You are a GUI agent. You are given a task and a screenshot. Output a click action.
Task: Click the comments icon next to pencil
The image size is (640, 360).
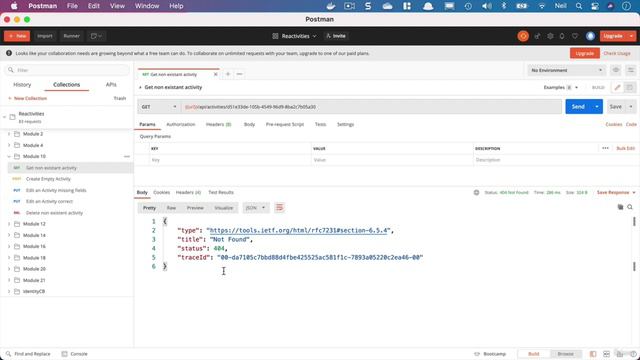(x=629, y=87)
